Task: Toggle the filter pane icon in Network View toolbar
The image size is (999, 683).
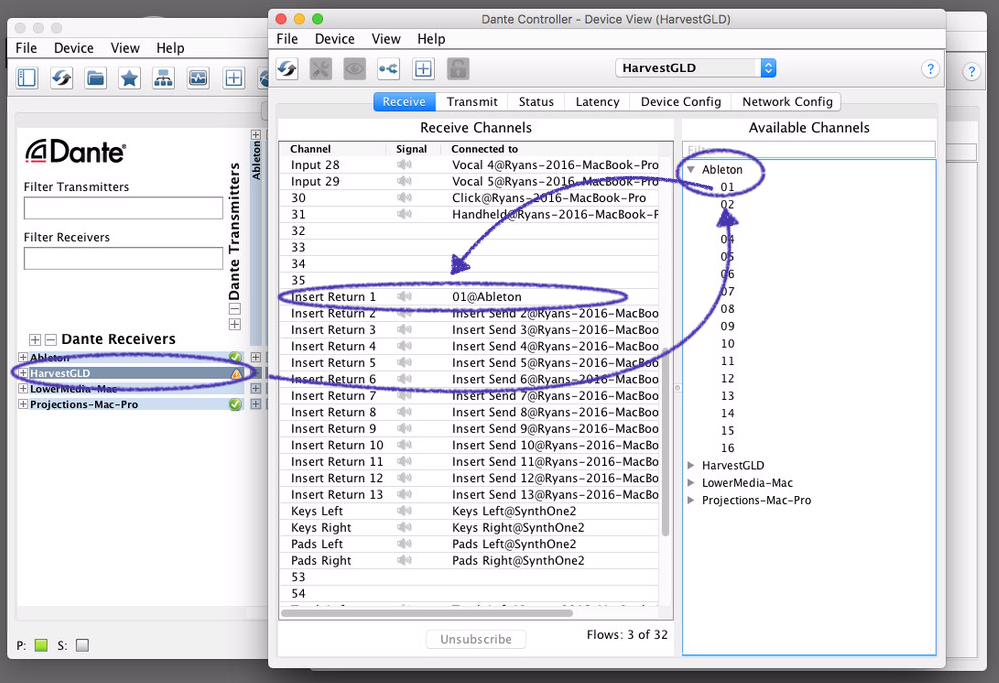Action: (27, 78)
